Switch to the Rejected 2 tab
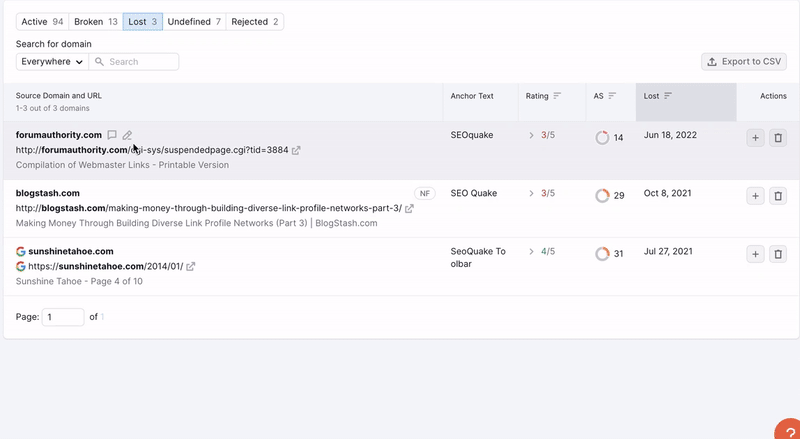This screenshot has height=439, width=800. (x=255, y=22)
